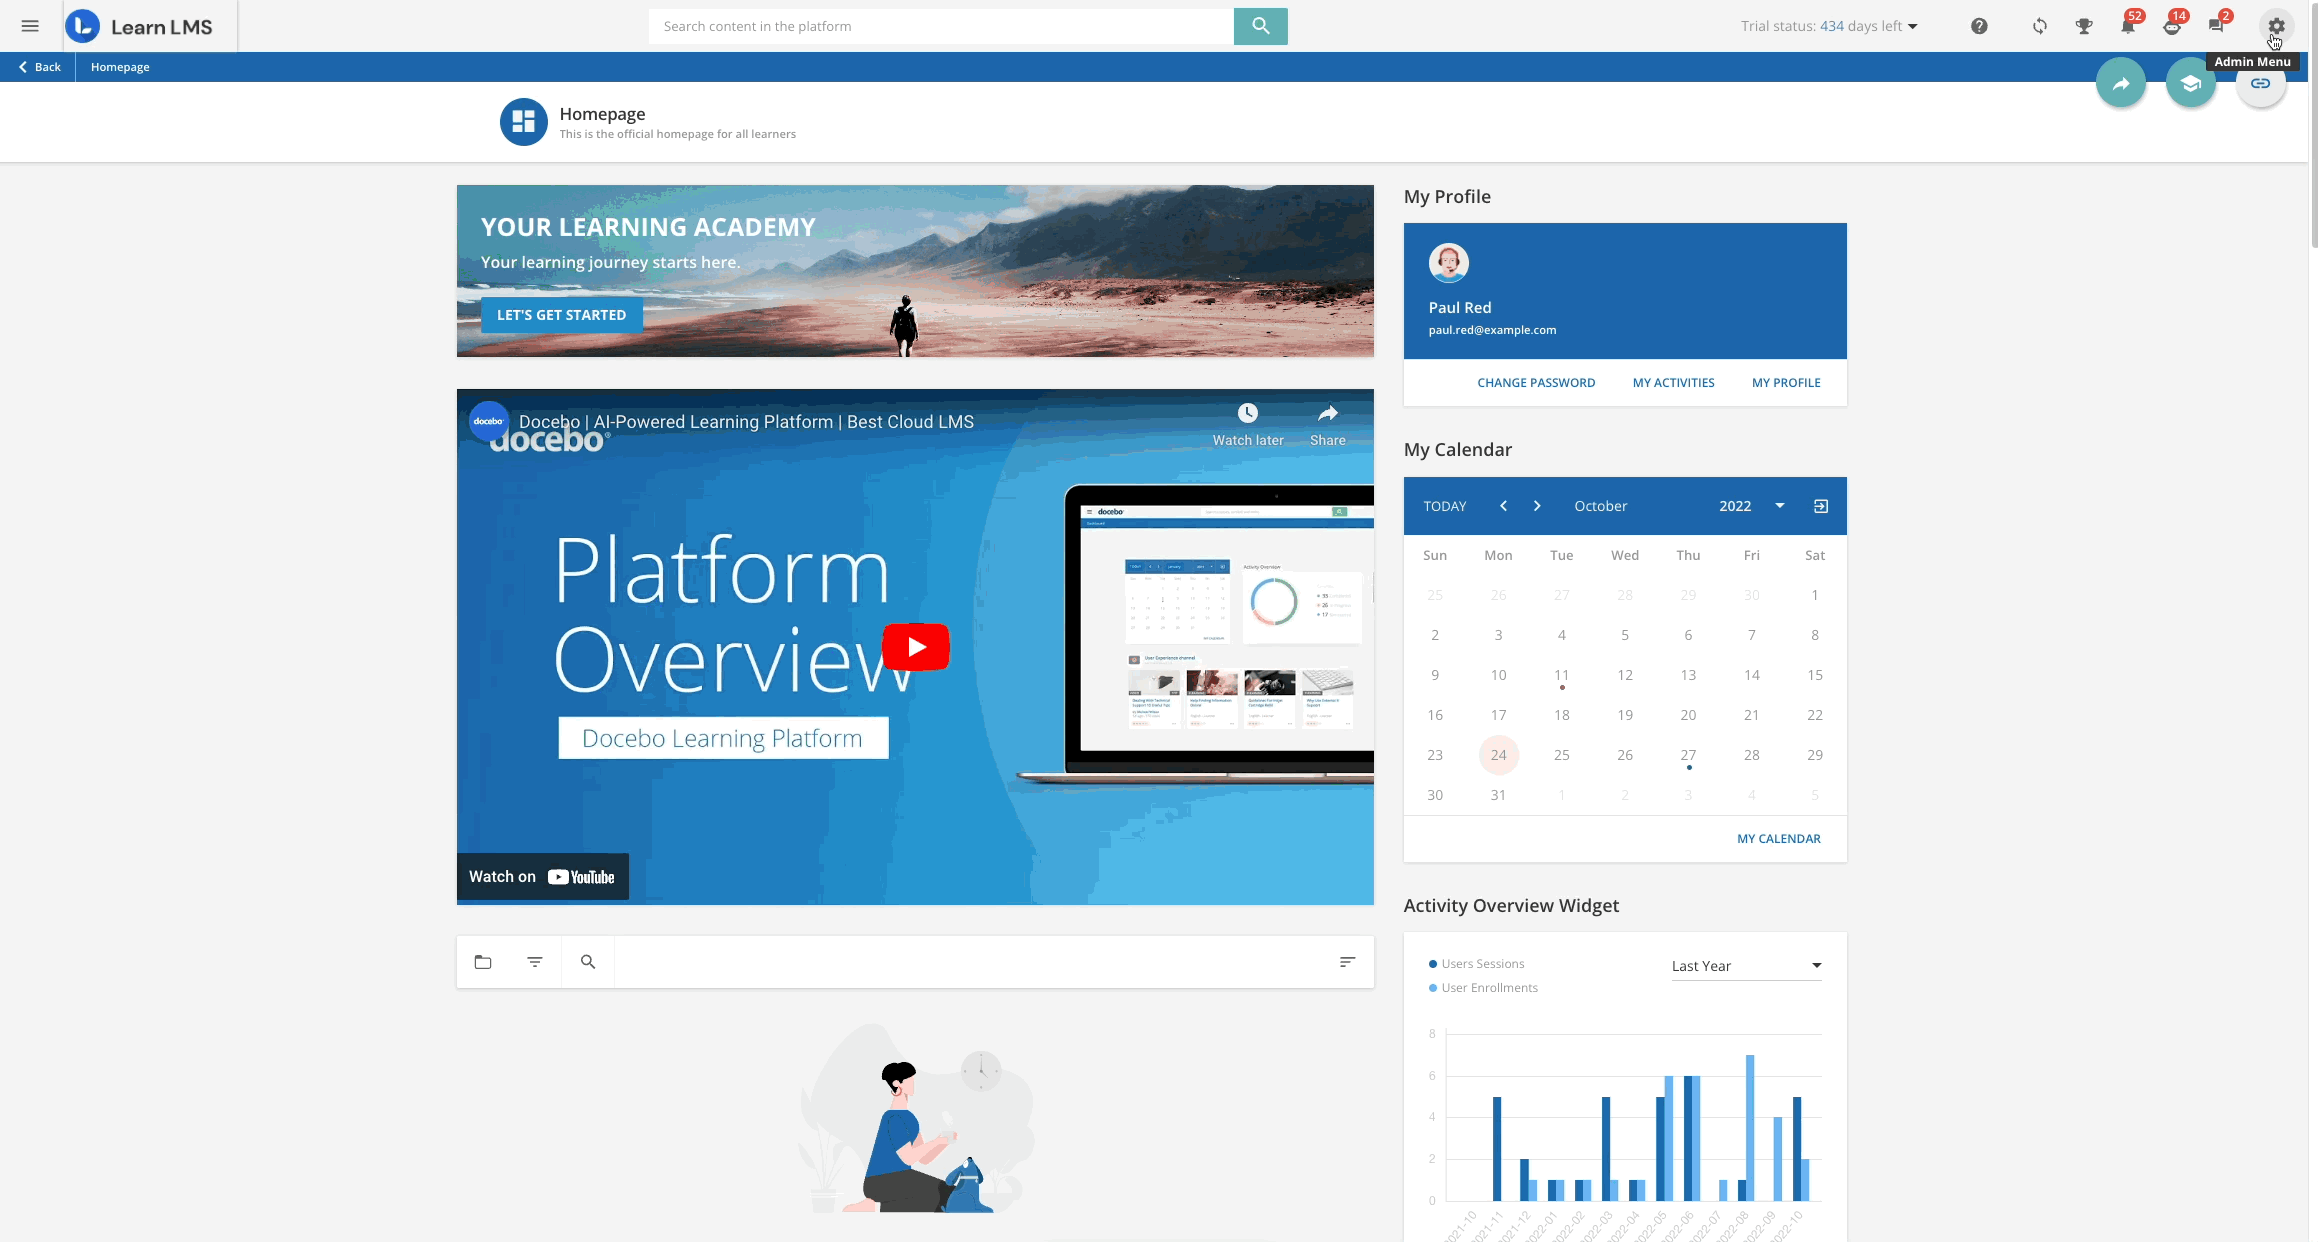2318x1242 pixels.
Task: Open MY PROFILE link
Action: (1786, 383)
